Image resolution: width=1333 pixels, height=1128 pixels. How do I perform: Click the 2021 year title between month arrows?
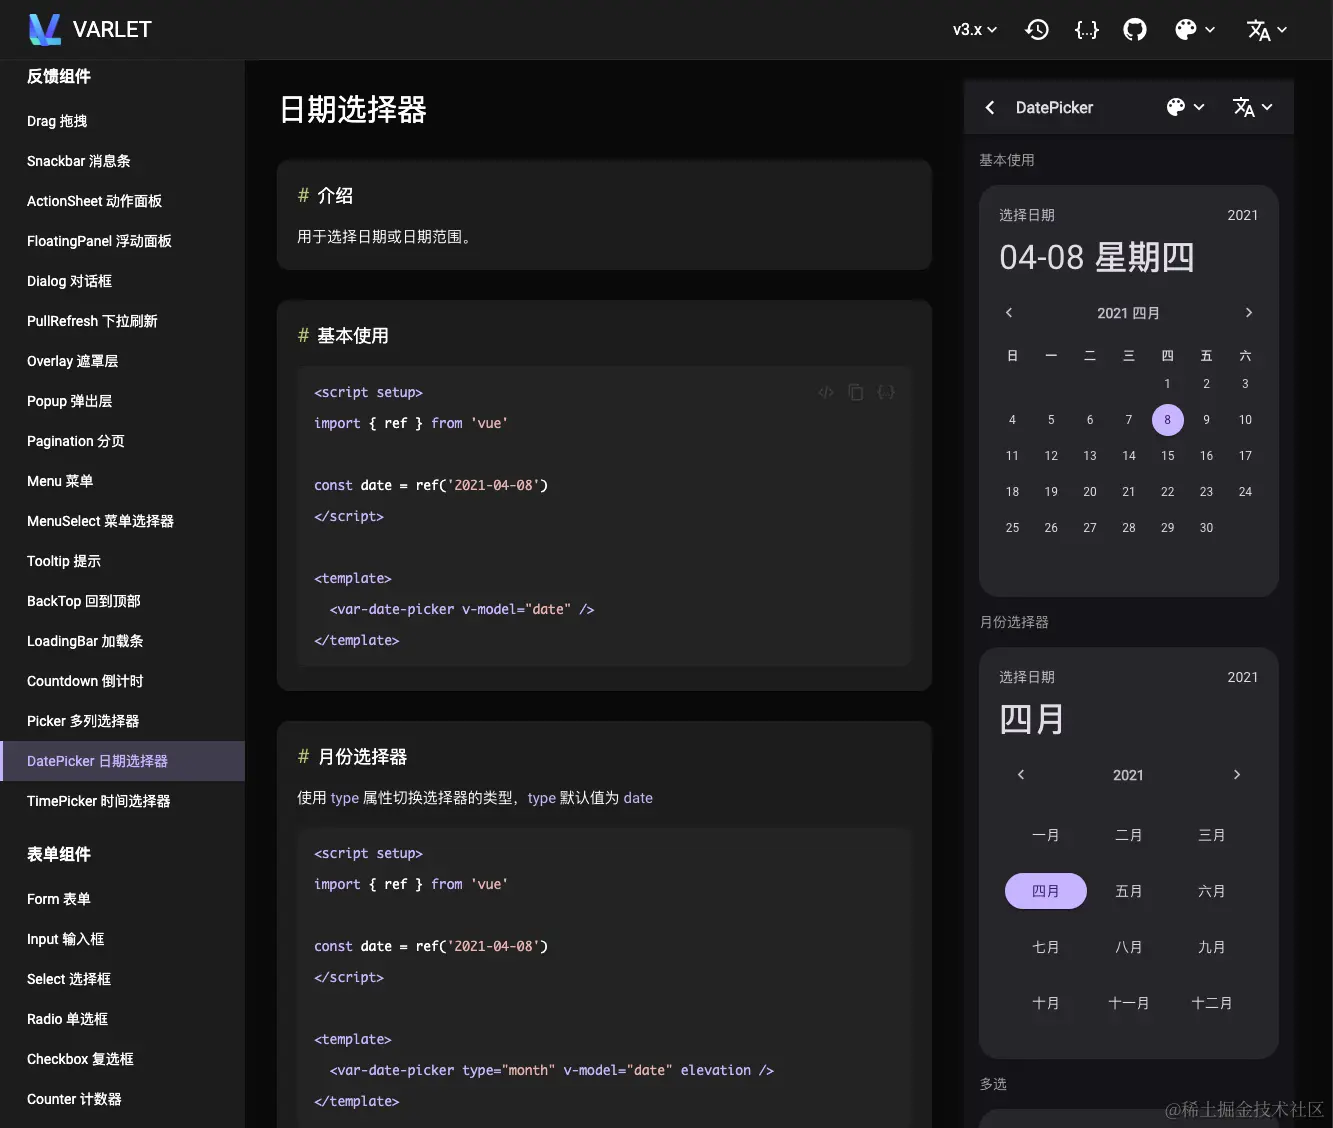[x=1128, y=775]
